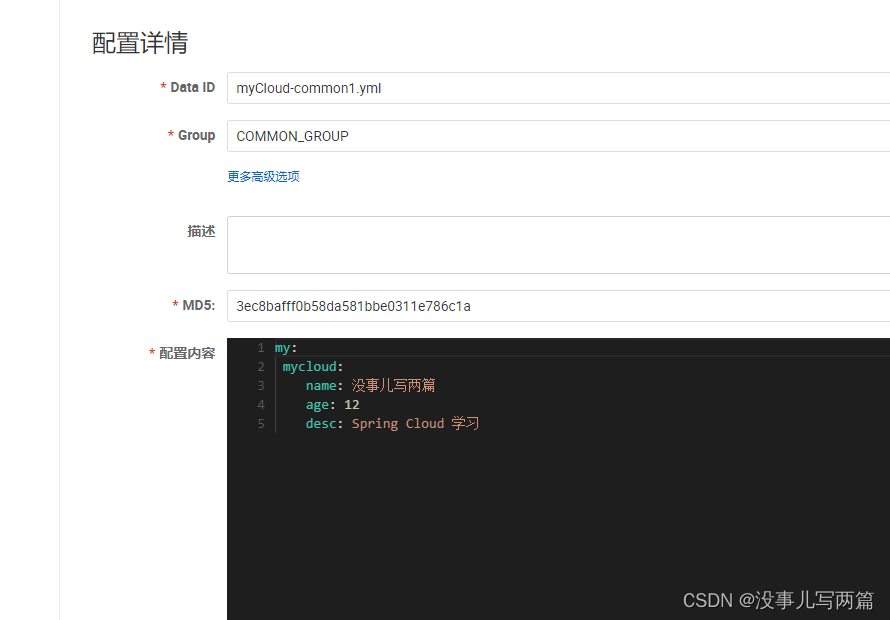This screenshot has width=890, height=620.
Task: Click the 'desc: Spring Cloud 学习' line
Action: tap(392, 424)
